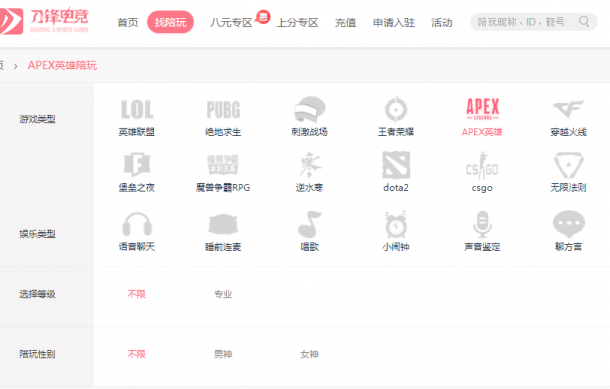The height and width of the screenshot is (389, 610).
Task: Go to the 首页 nav tab
Action: tap(128, 23)
